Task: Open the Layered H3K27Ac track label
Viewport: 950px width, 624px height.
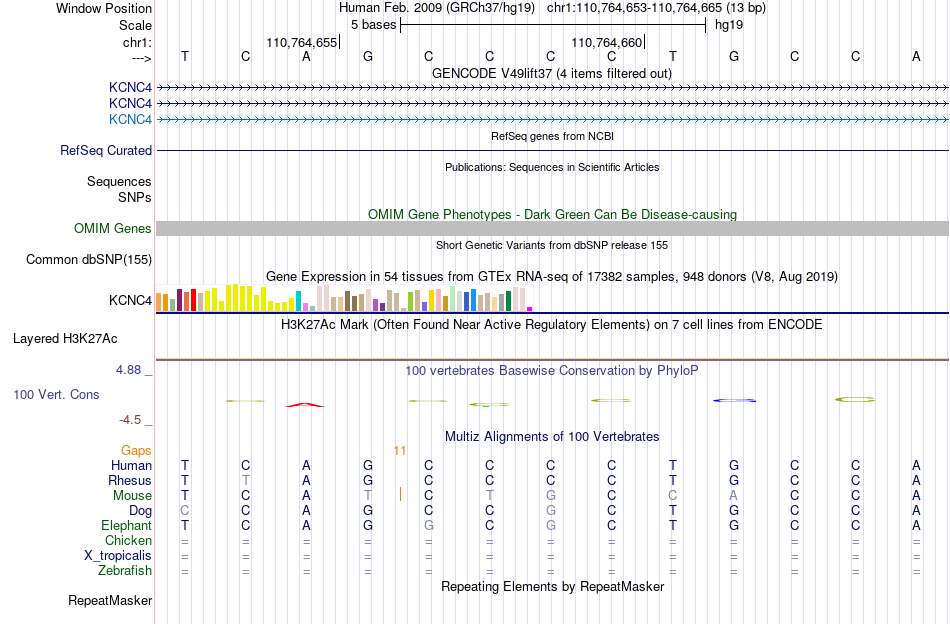Action: 65,339
